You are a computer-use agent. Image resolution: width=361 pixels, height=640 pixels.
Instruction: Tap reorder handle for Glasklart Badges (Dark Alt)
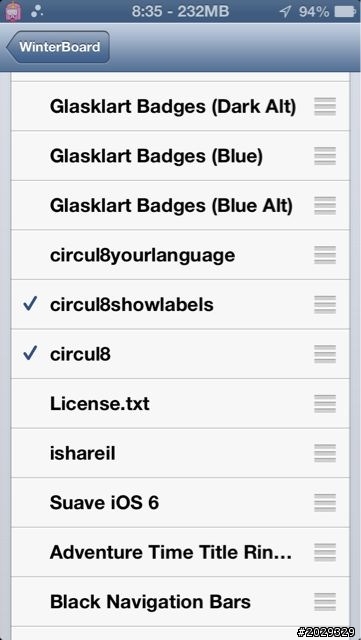[x=325, y=107]
